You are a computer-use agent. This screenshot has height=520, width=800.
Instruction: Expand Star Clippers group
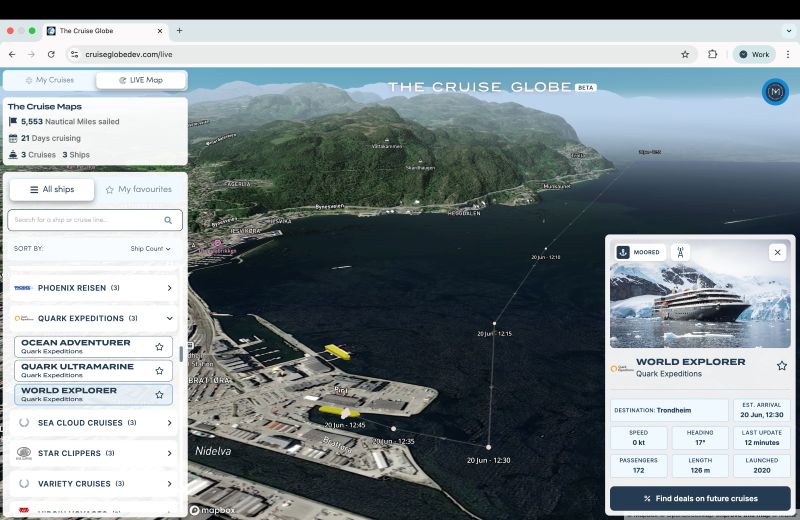94,453
